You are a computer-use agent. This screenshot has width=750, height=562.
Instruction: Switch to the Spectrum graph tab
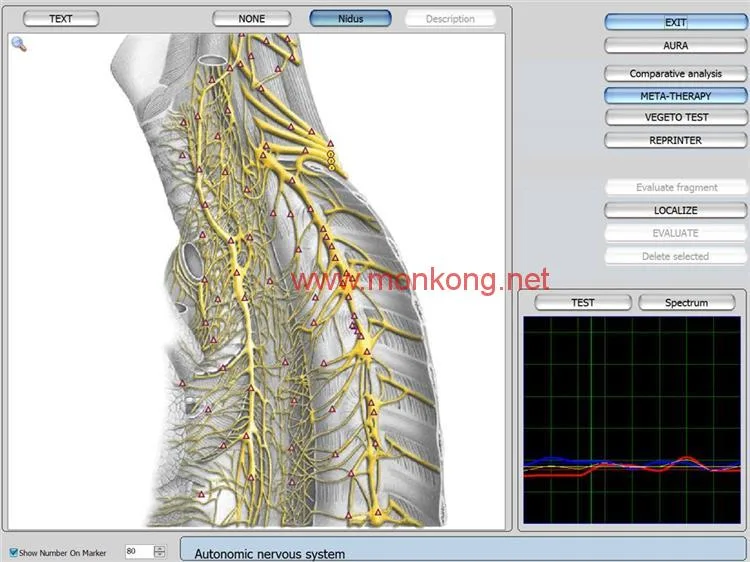click(x=686, y=302)
